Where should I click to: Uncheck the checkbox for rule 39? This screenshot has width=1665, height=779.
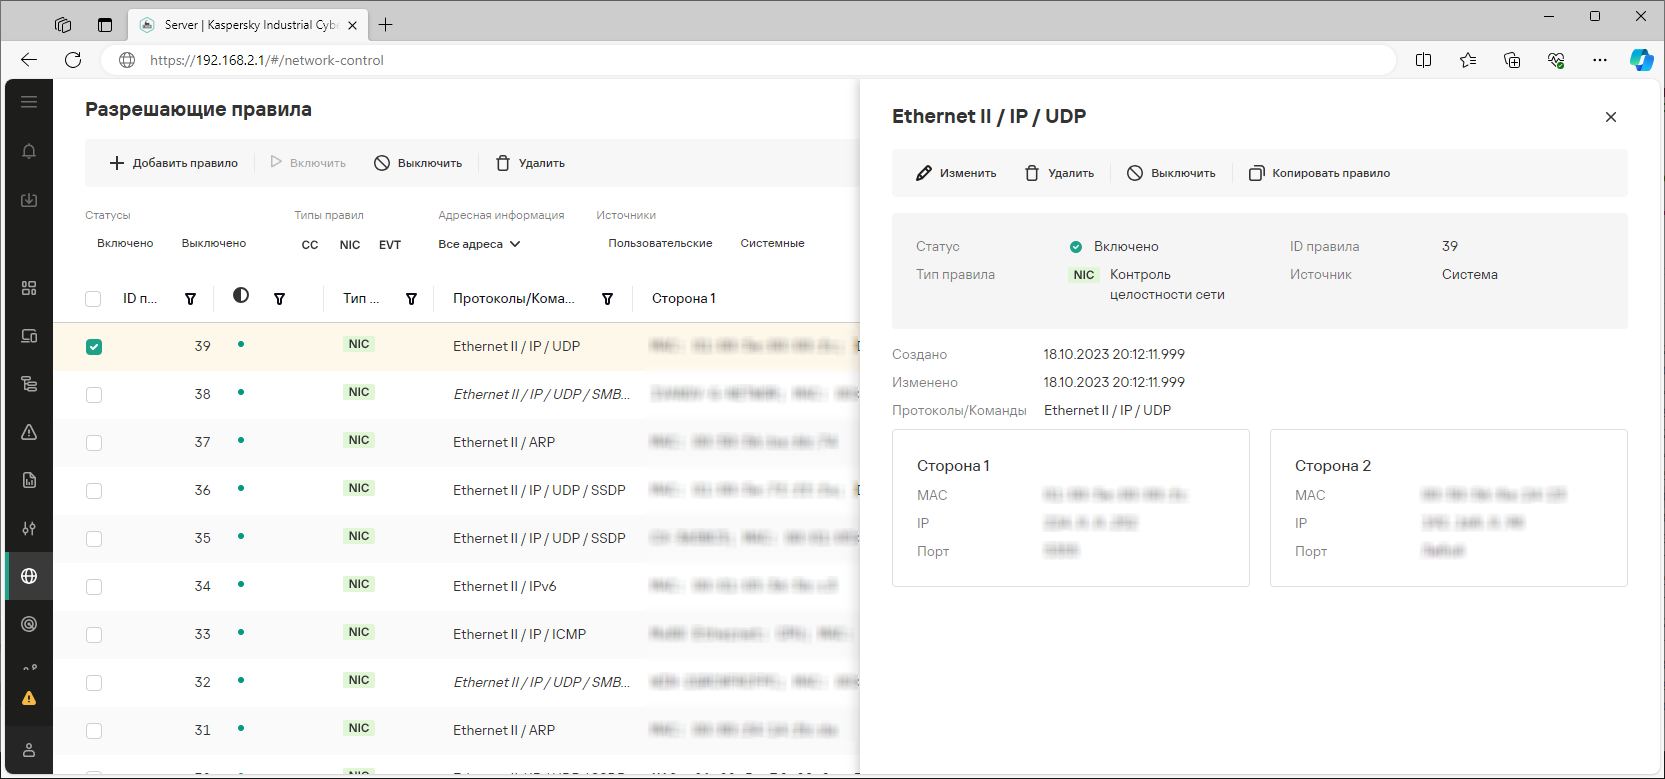coord(94,347)
